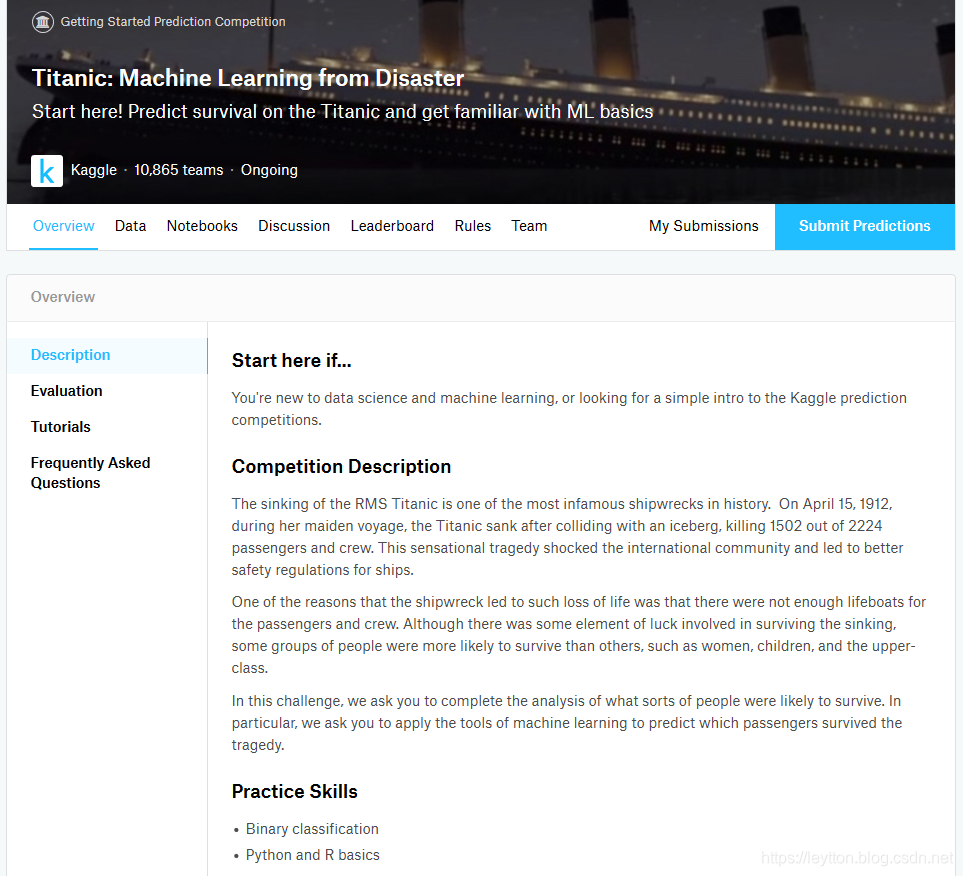The height and width of the screenshot is (876, 963).
Task: Open the Notebooks tab
Action: 202,226
